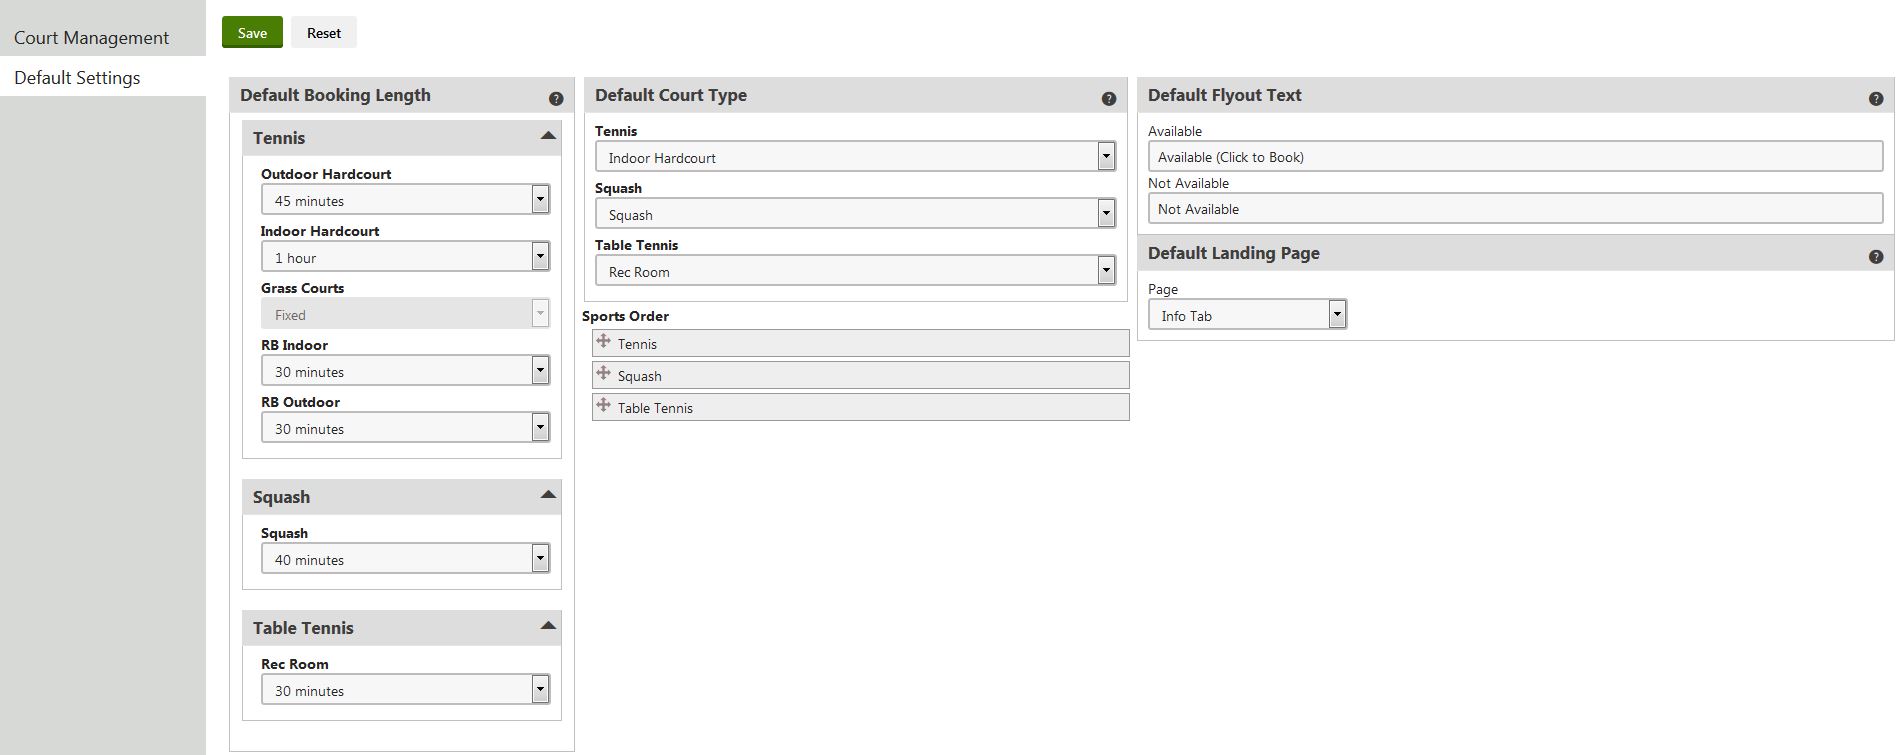Collapse the Squash booking length section

[x=547, y=495]
